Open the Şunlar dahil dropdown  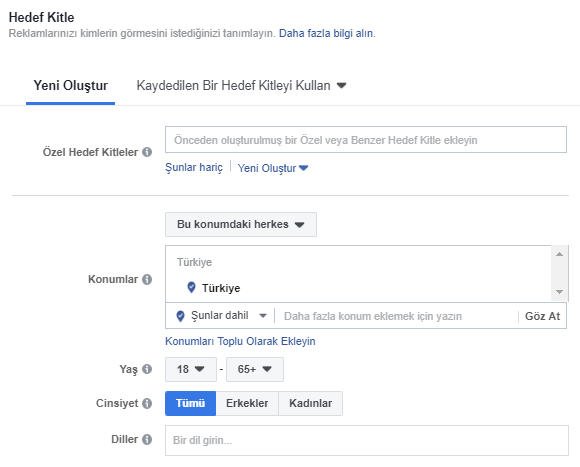[x=222, y=316]
